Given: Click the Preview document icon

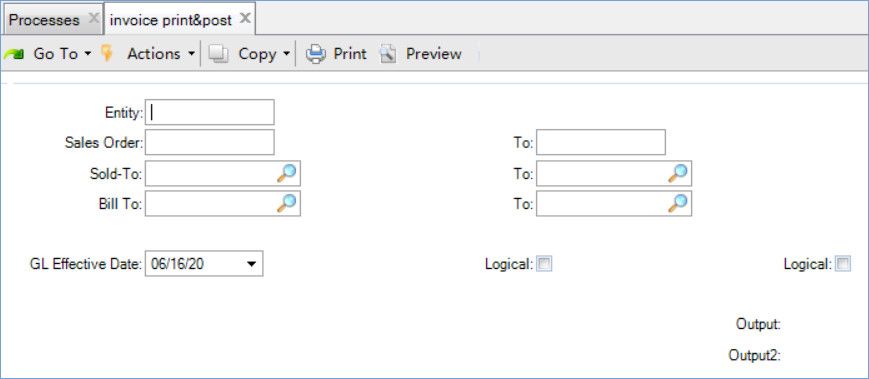Looking at the screenshot, I should (388, 54).
